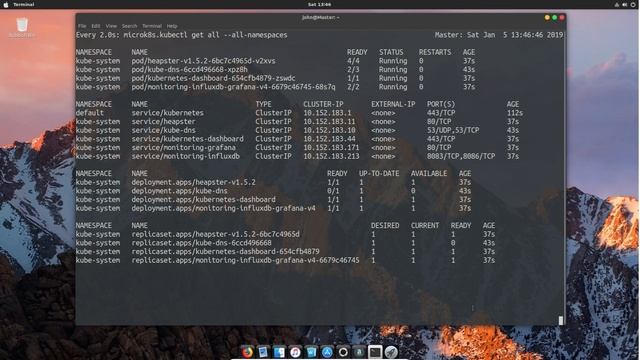
Task: Launch the Mail stamp icon in dock
Action: [263, 352]
